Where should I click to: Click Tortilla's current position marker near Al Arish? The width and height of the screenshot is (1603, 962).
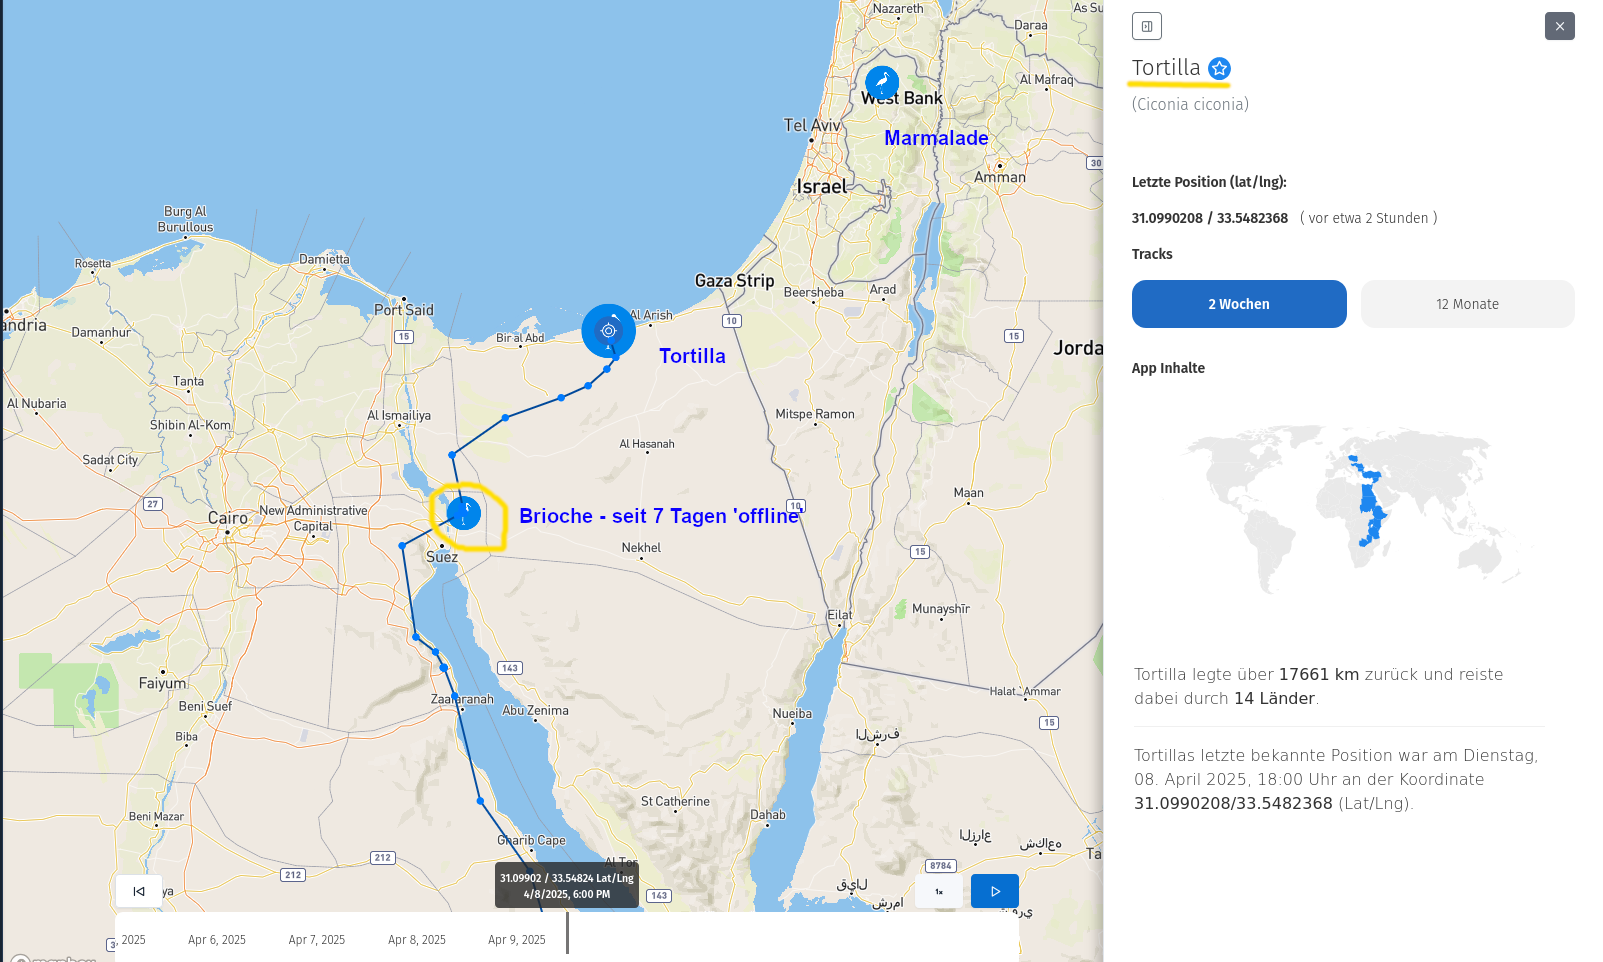608,331
